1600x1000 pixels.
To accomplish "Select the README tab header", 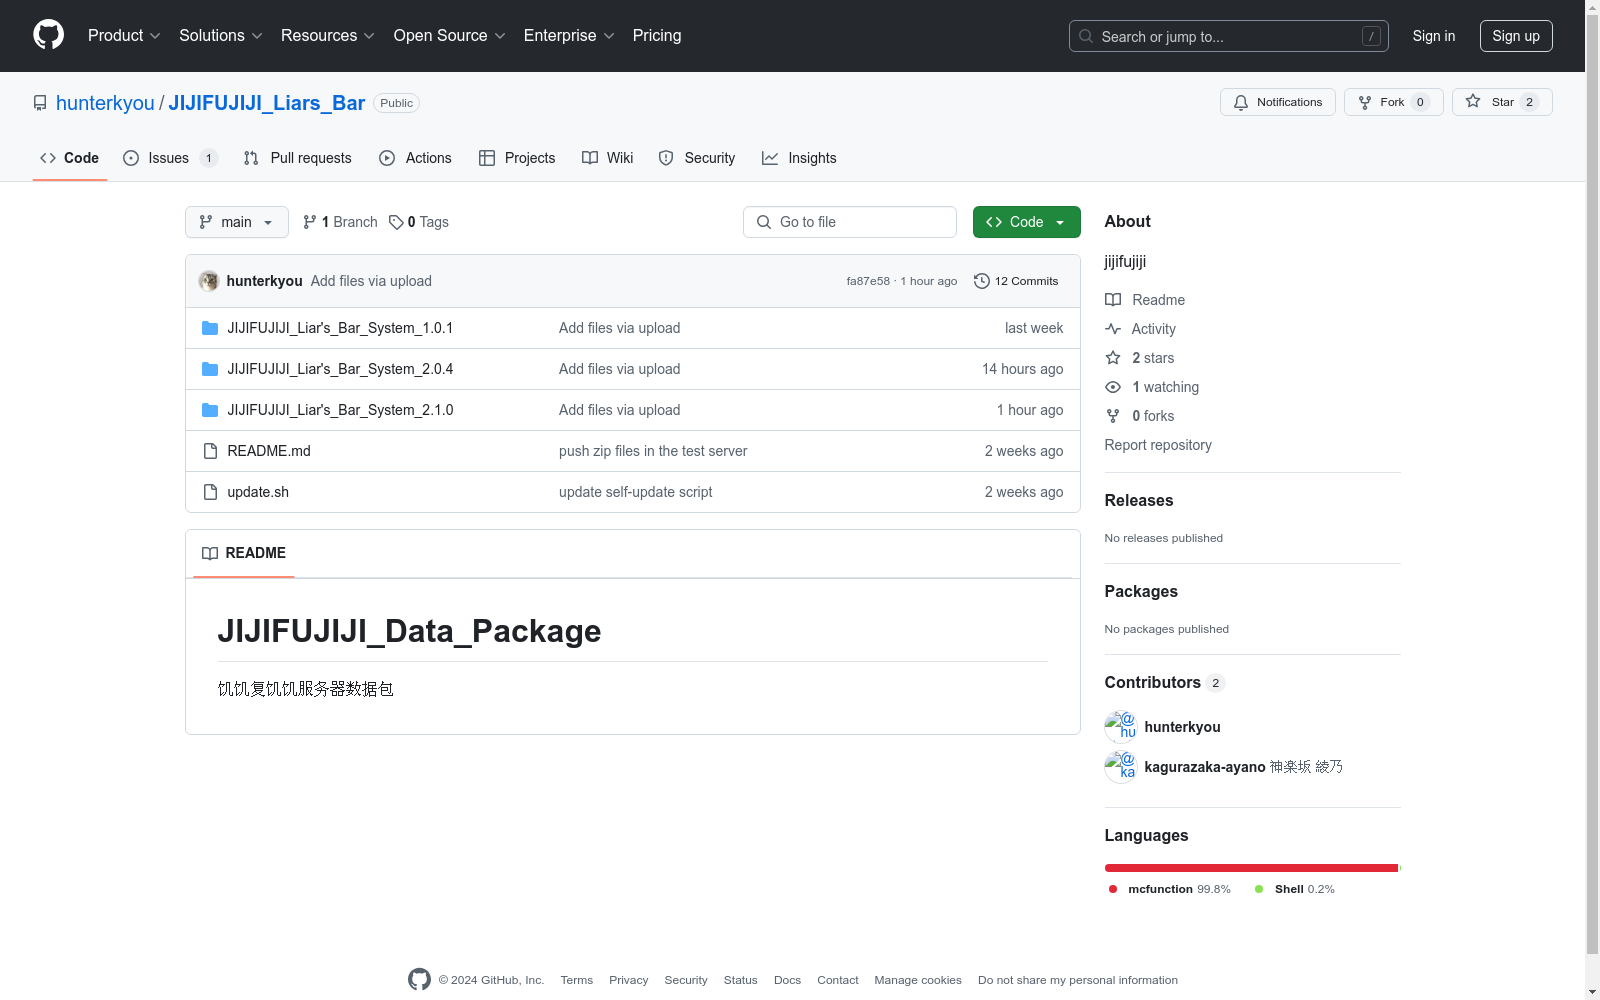I will (x=244, y=553).
